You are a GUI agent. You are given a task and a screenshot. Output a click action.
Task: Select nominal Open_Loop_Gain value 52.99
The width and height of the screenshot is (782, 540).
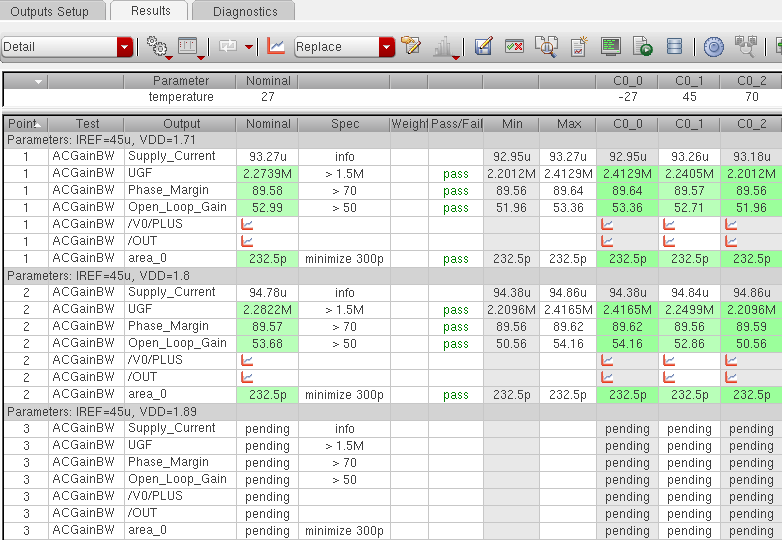click(267, 208)
